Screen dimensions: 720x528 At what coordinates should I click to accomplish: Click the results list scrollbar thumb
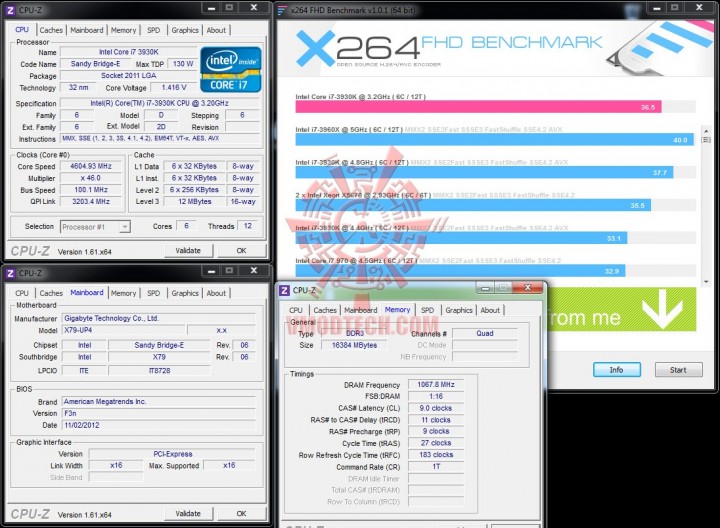pos(706,140)
